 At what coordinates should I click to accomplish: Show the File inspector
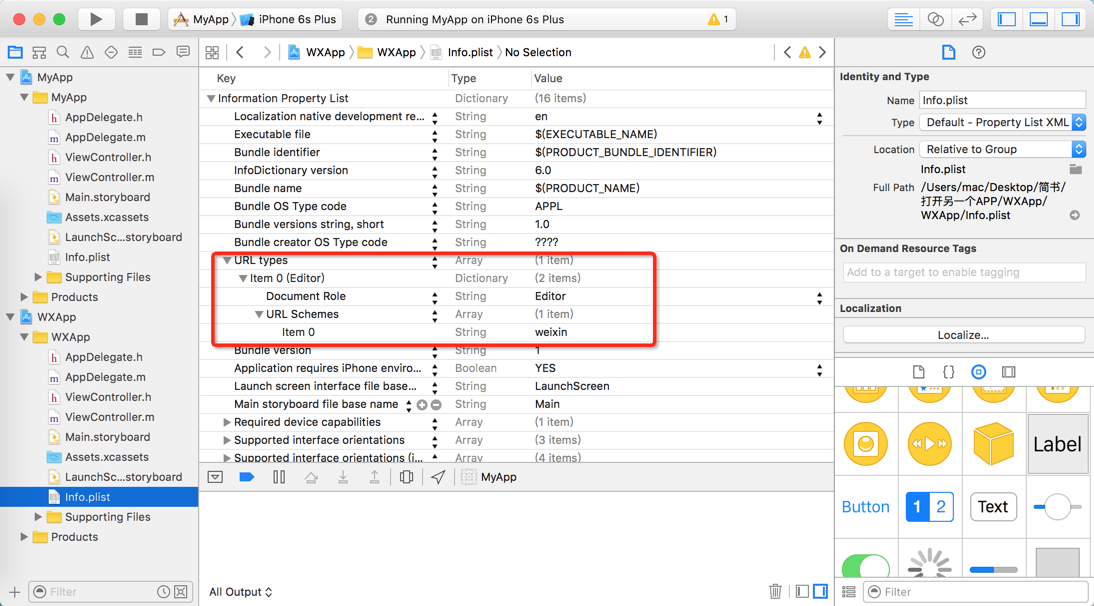[948, 52]
